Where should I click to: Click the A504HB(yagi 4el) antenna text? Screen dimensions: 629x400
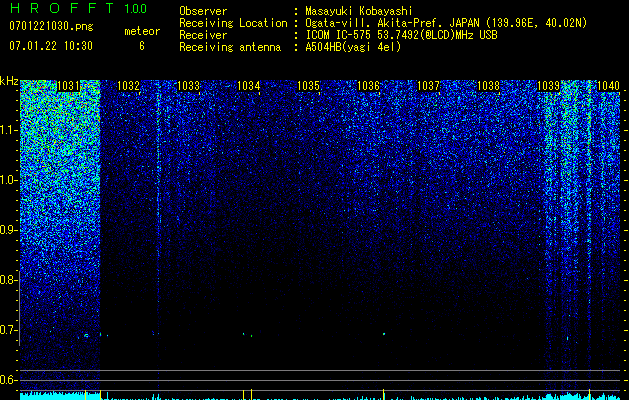(353, 47)
